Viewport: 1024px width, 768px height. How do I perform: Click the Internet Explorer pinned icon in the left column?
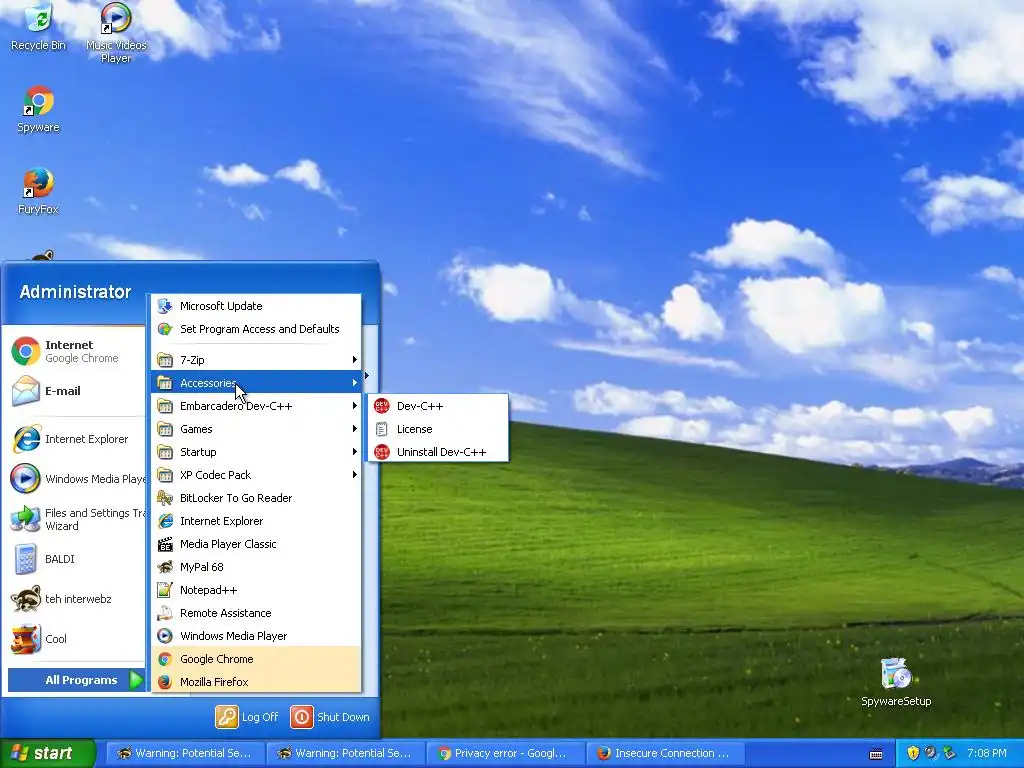pyautogui.click(x=26, y=439)
